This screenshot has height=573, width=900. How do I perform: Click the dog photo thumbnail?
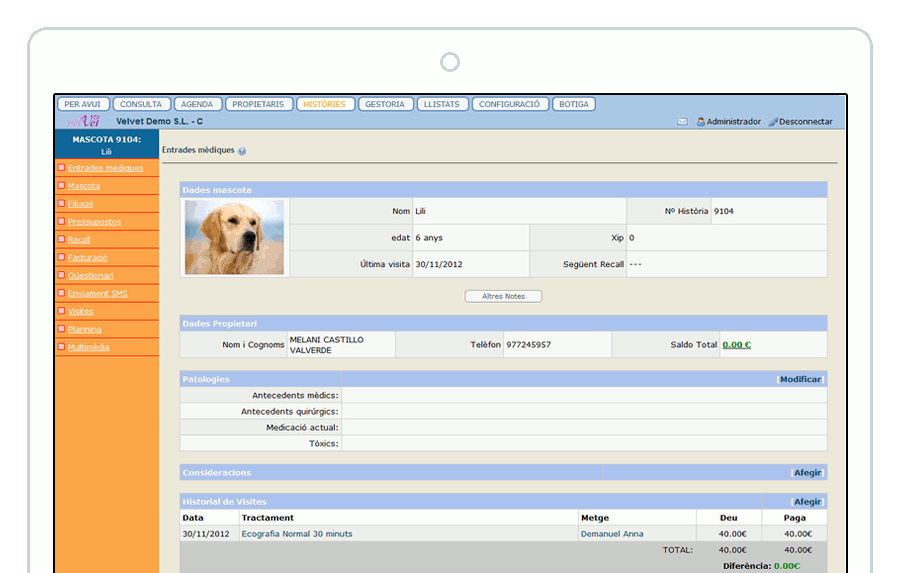(x=235, y=237)
